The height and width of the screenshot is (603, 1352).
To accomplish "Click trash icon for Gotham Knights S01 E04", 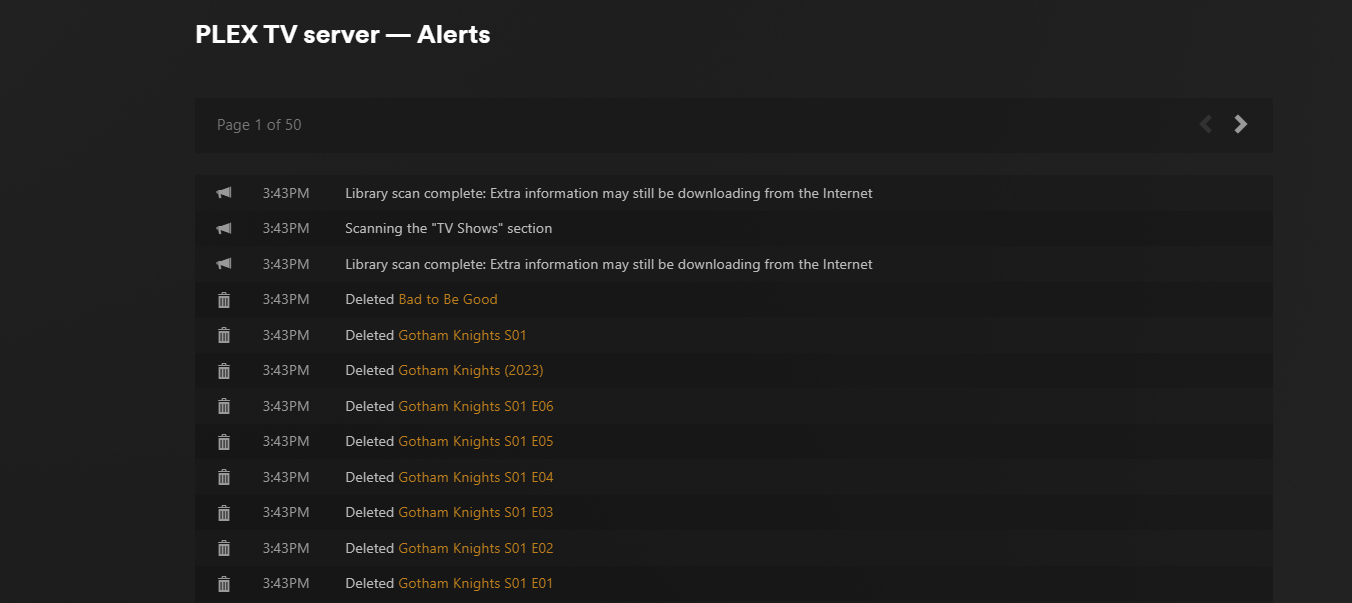I will [x=224, y=477].
